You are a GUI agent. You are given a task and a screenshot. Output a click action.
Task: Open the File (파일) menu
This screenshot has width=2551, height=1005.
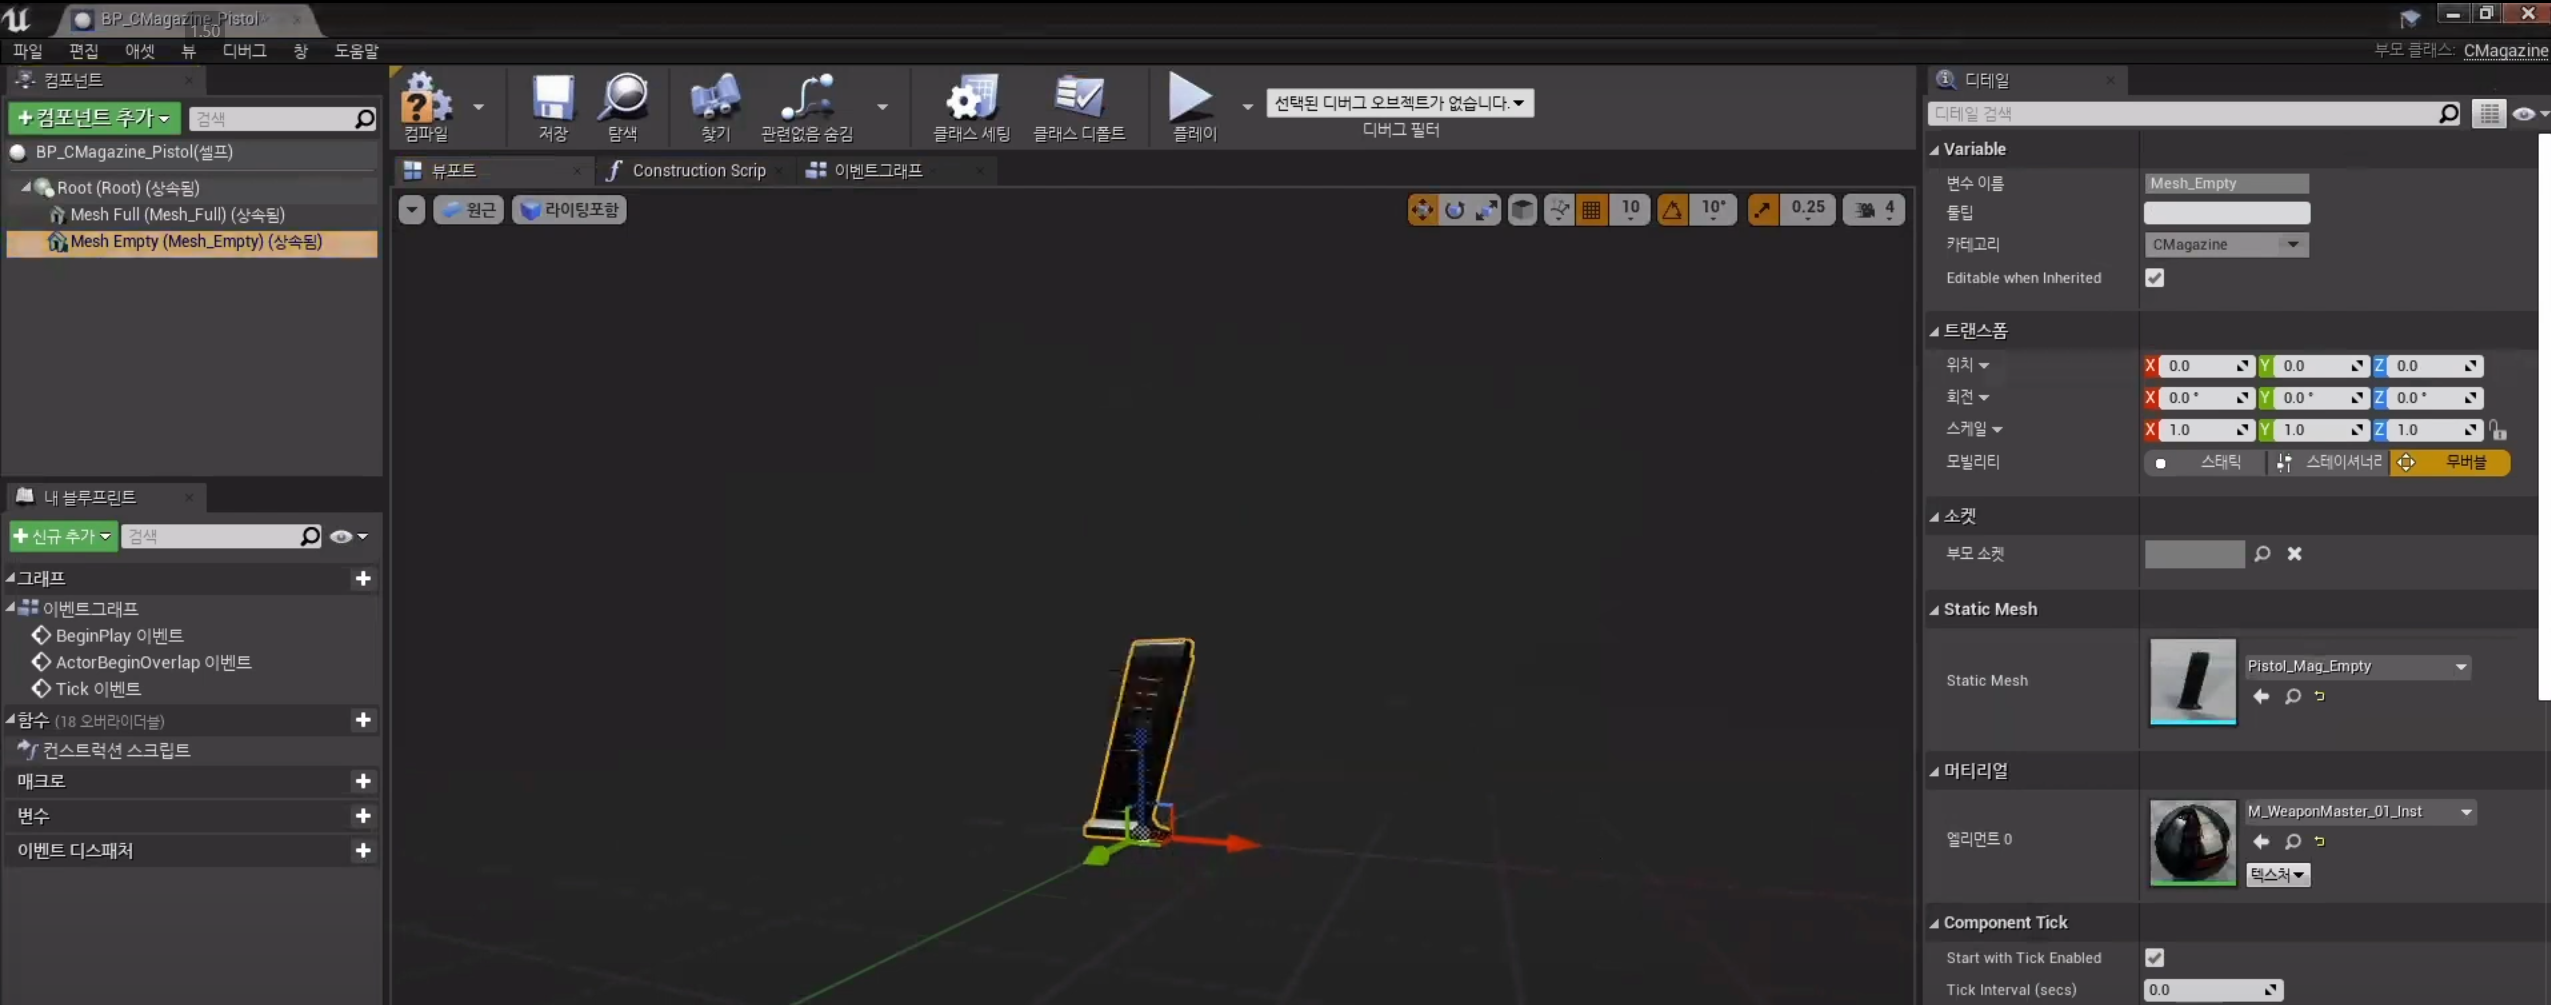27,51
